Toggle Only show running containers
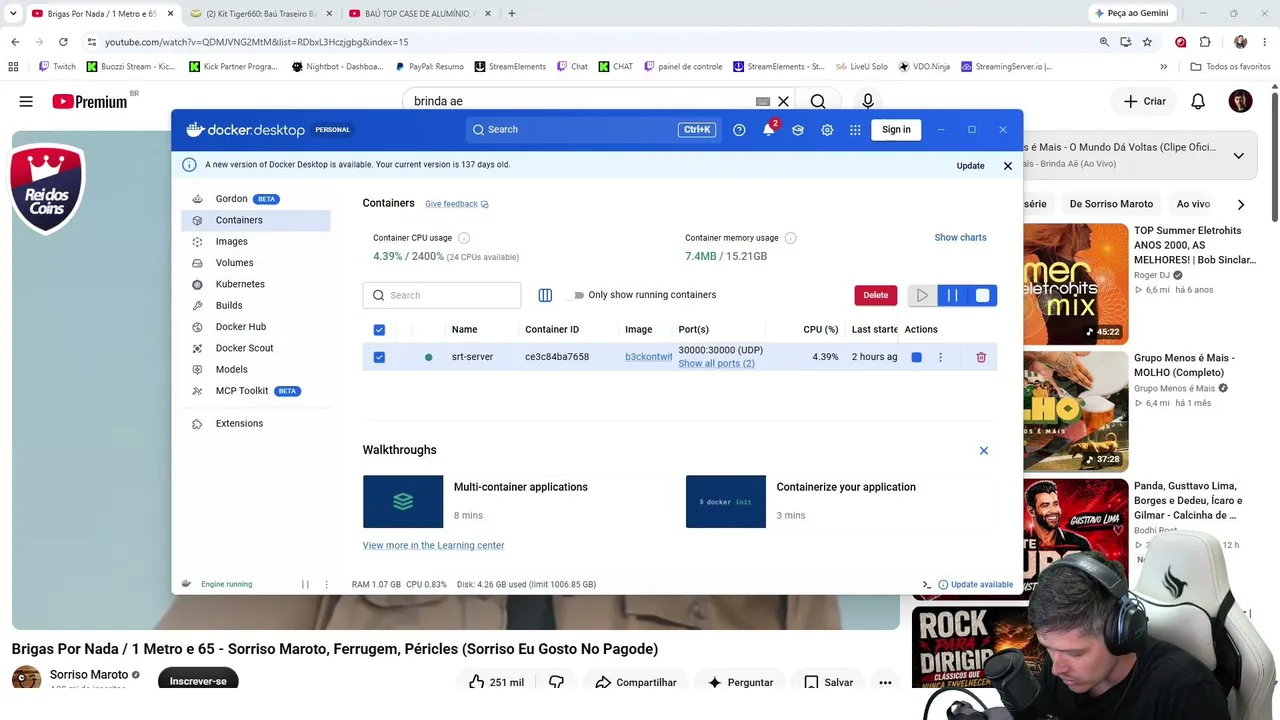This screenshot has height=720, width=1280. coord(575,295)
